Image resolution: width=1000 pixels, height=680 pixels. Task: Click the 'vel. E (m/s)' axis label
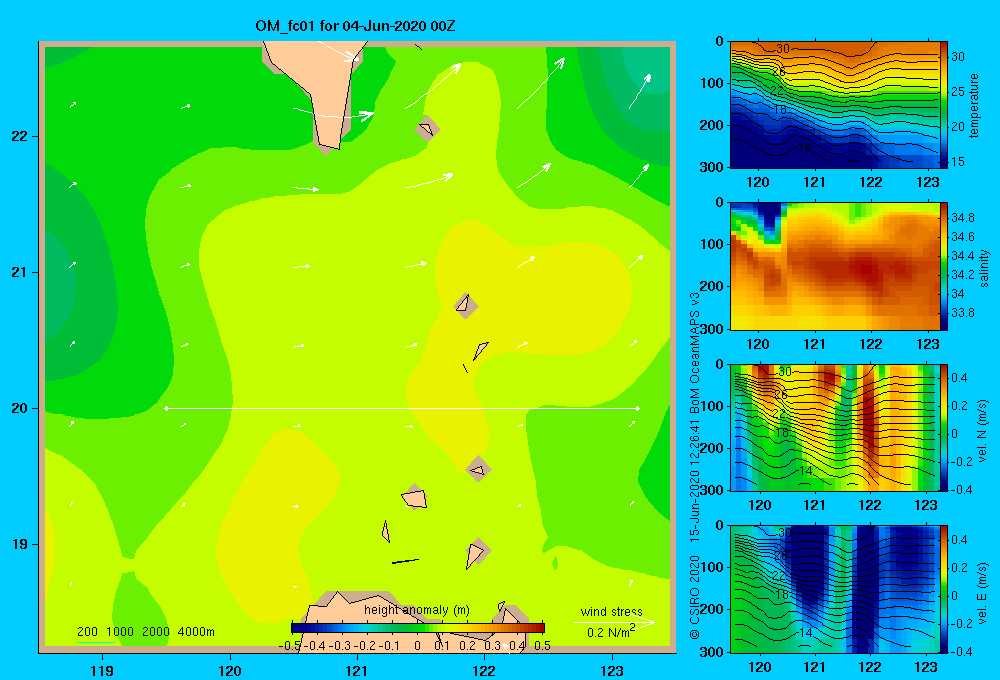pos(983,592)
